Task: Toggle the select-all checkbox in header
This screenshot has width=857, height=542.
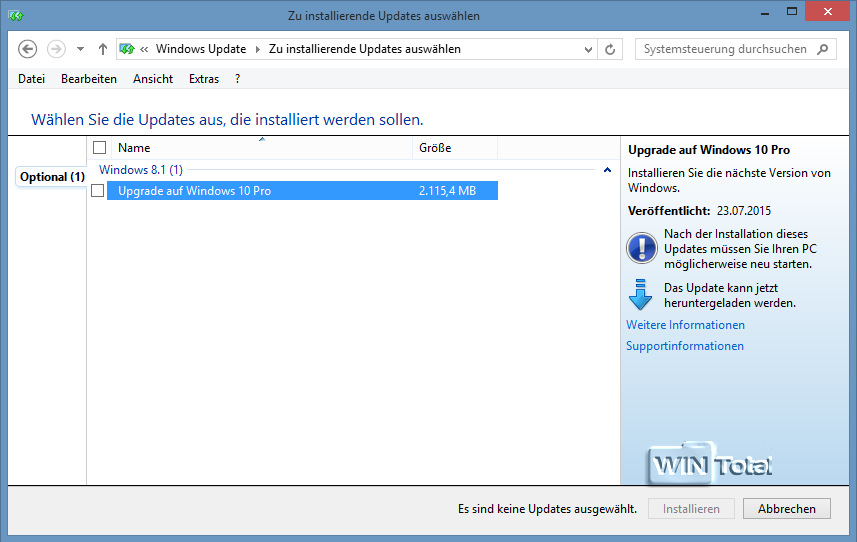Action: (99, 148)
